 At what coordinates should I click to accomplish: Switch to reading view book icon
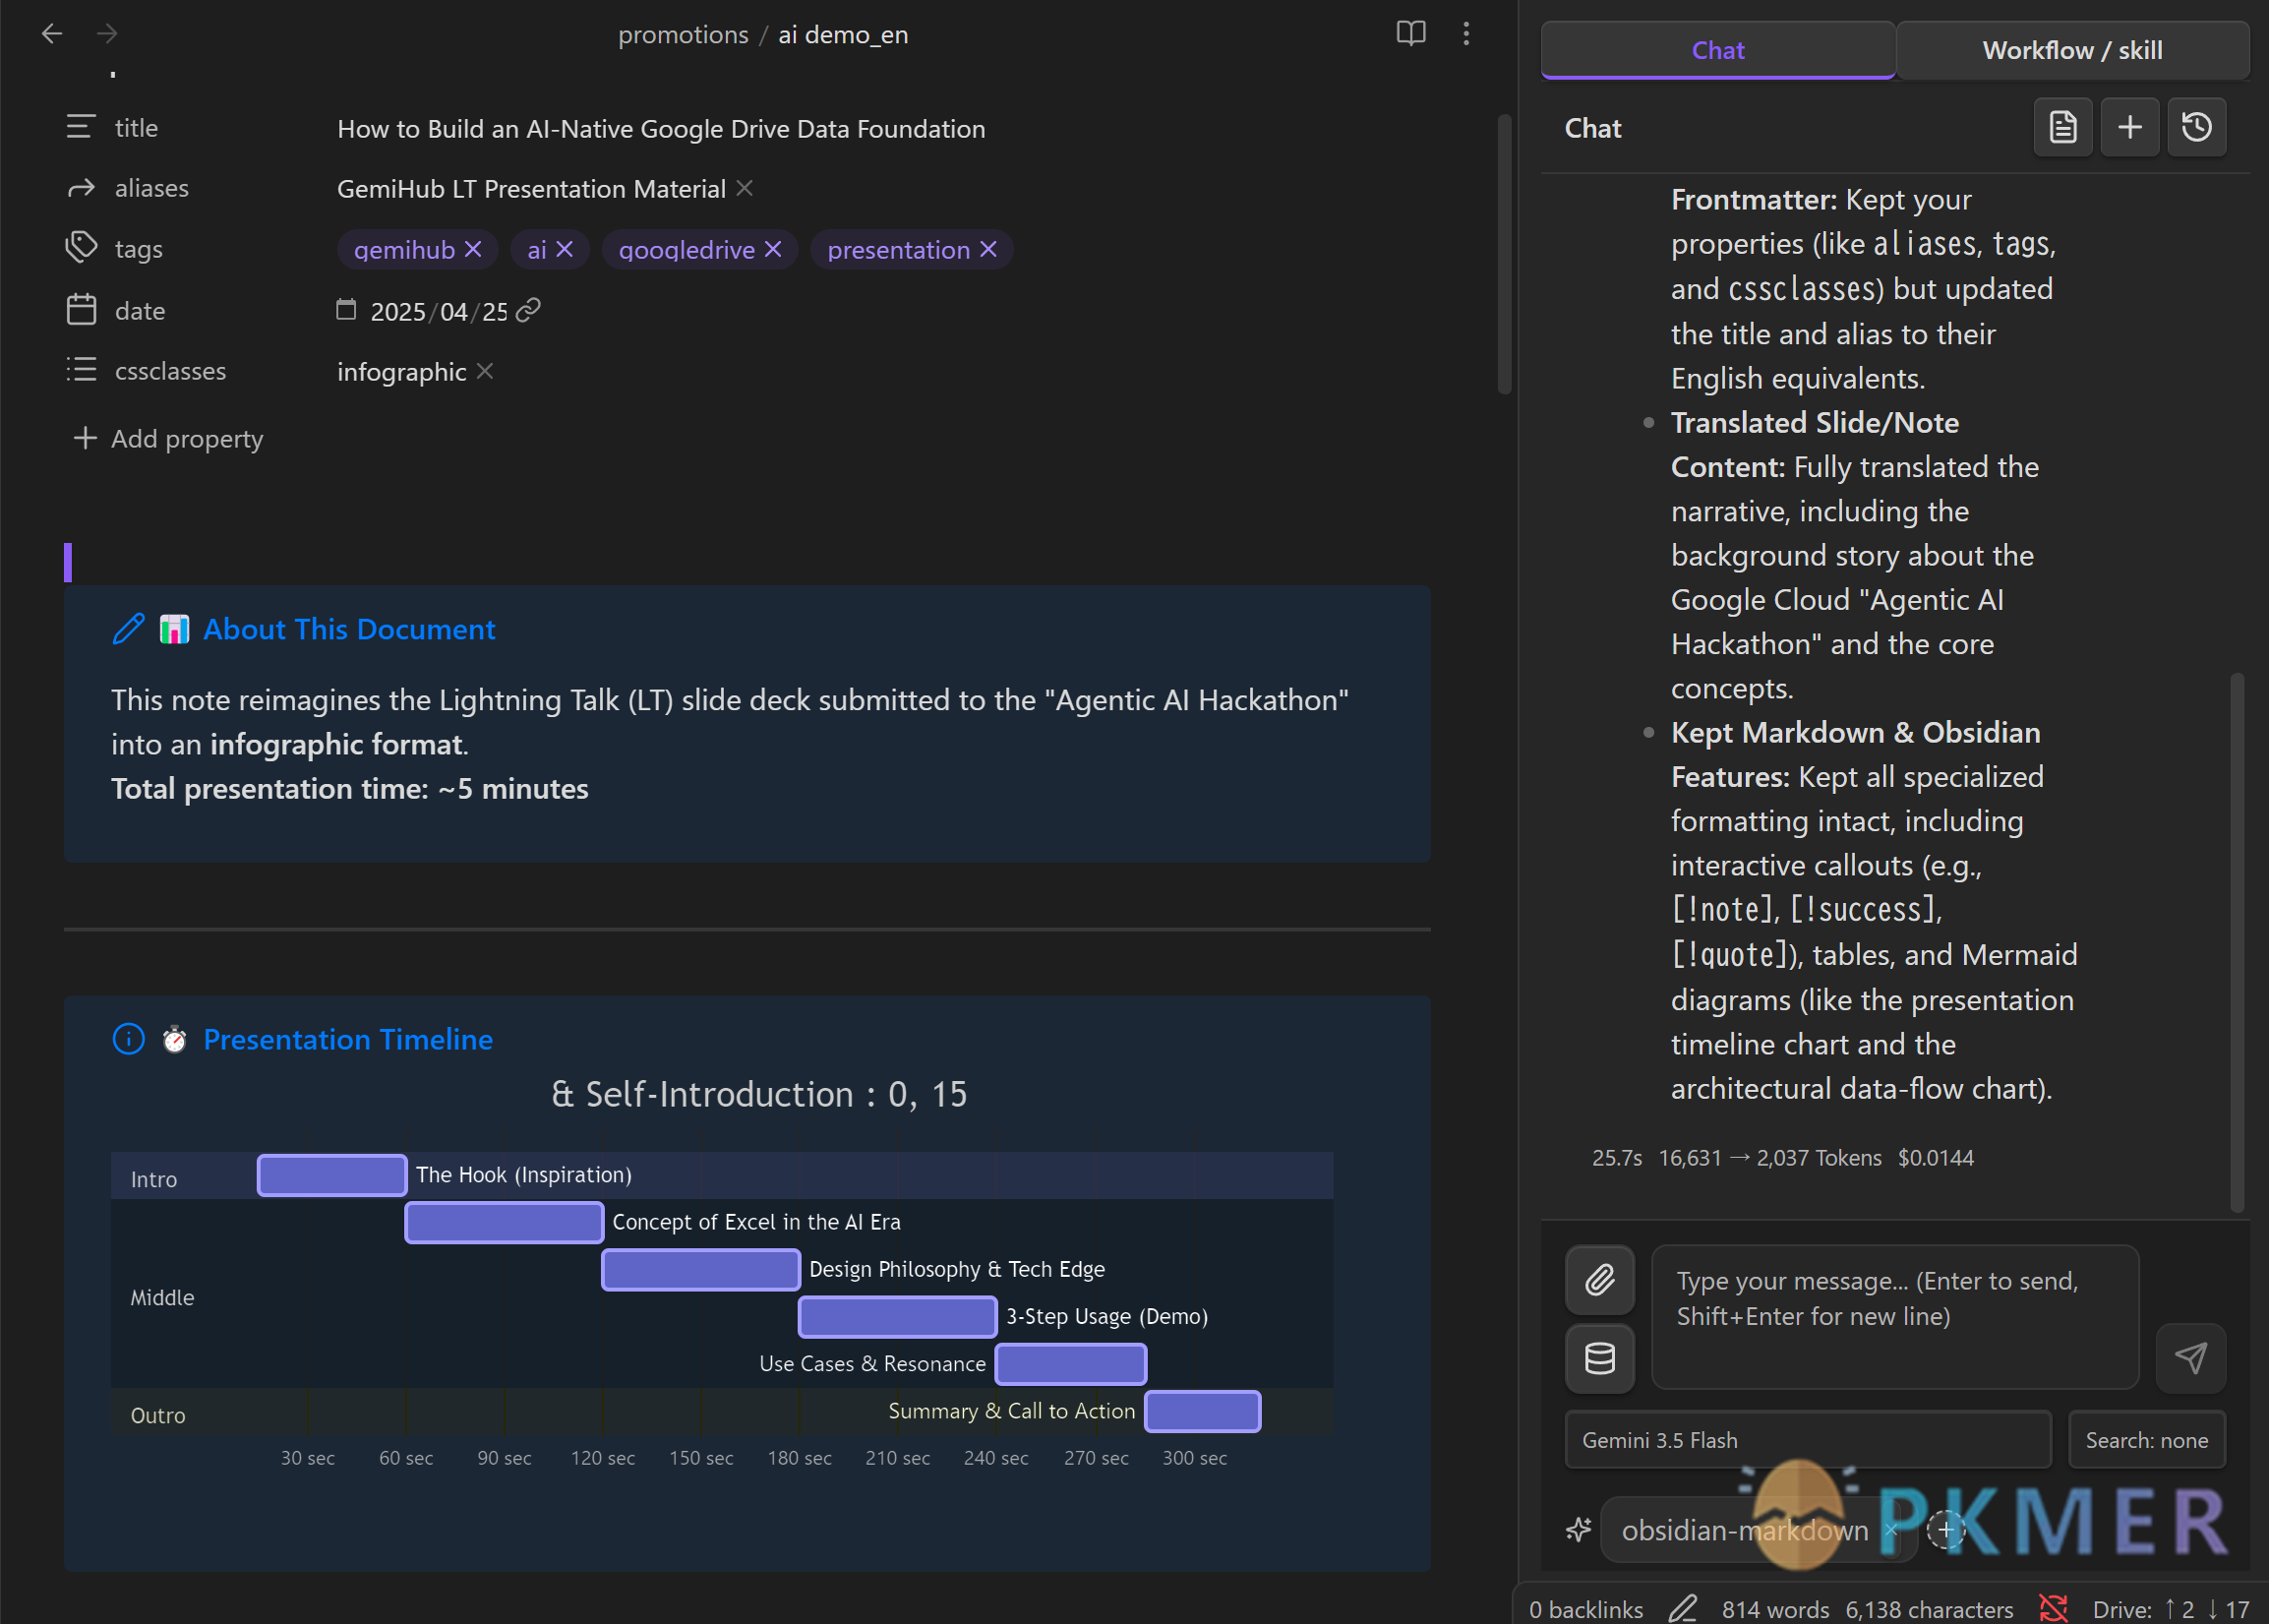pyautogui.click(x=1410, y=34)
